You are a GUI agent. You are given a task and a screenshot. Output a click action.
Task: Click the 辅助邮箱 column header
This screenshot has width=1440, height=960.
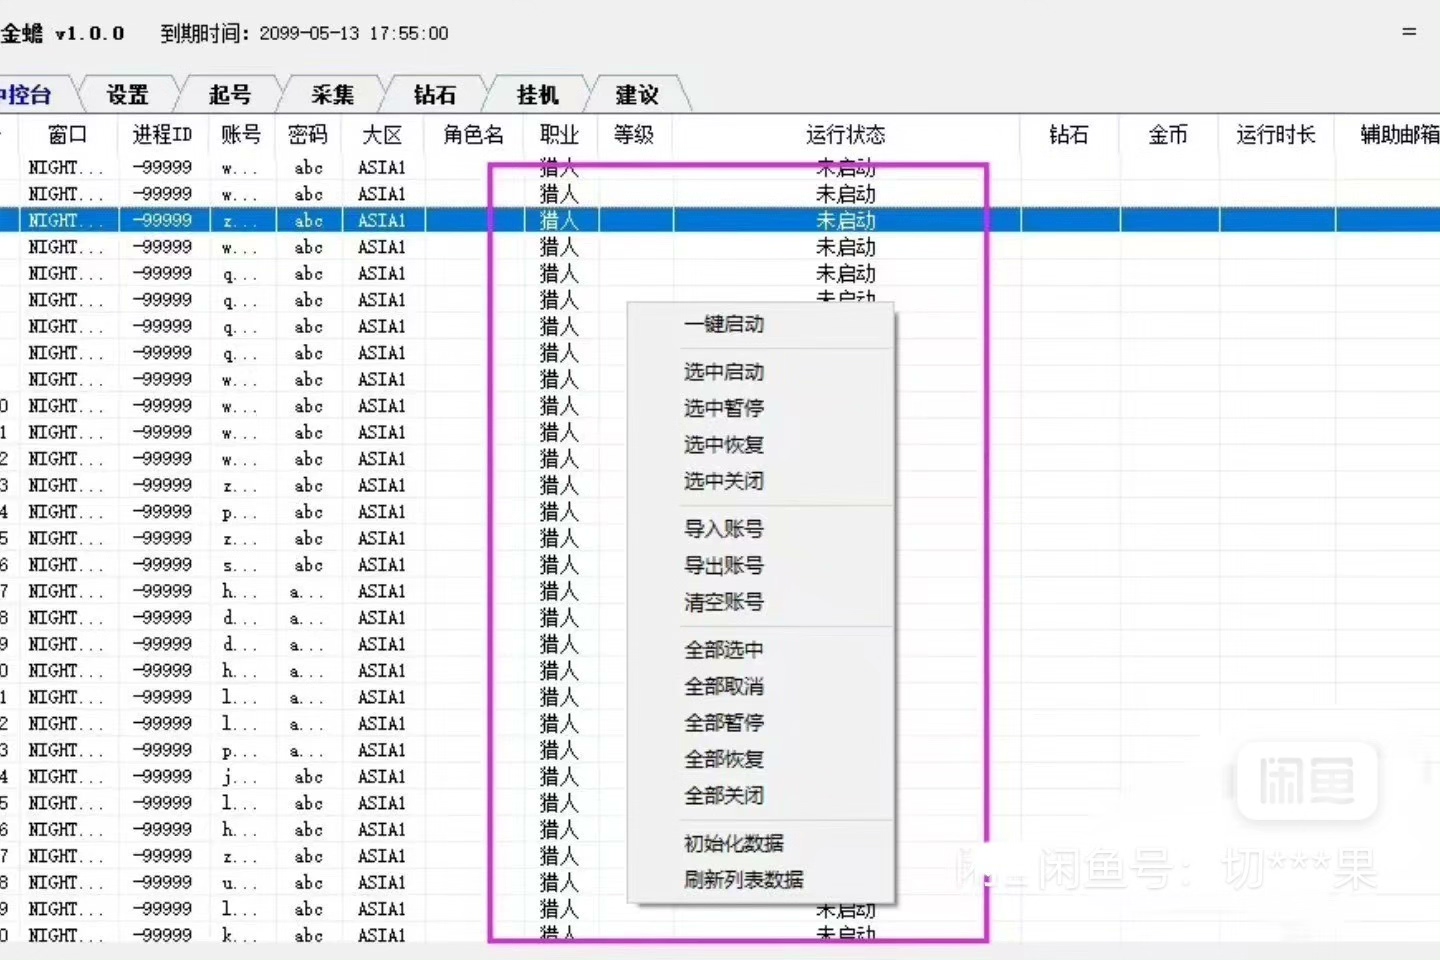1400,135
